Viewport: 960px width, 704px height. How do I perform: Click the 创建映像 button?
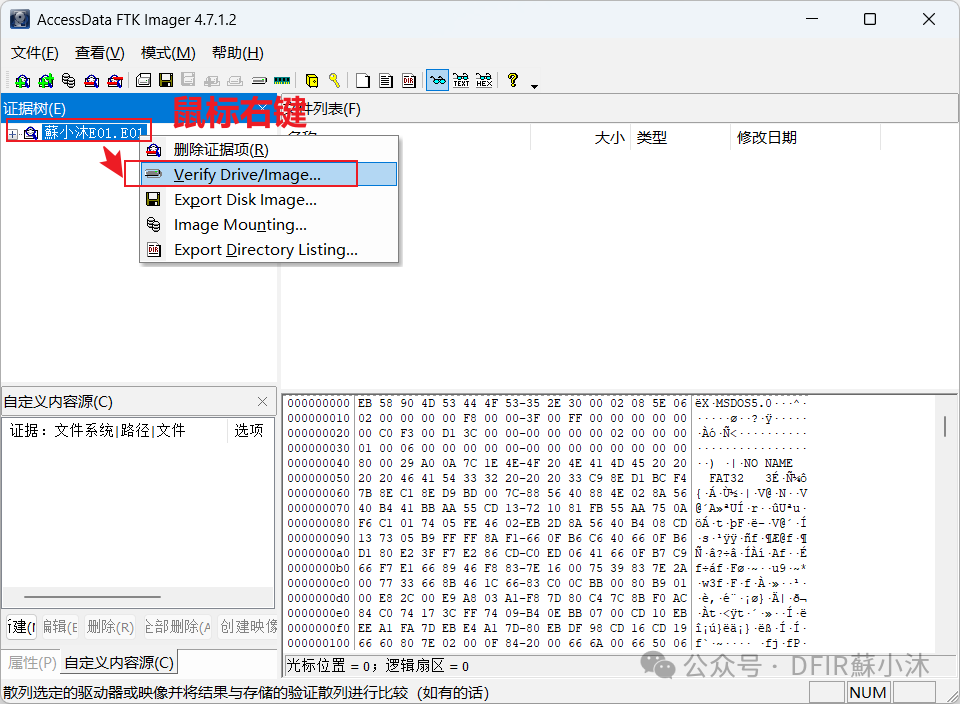[x=248, y=627]
